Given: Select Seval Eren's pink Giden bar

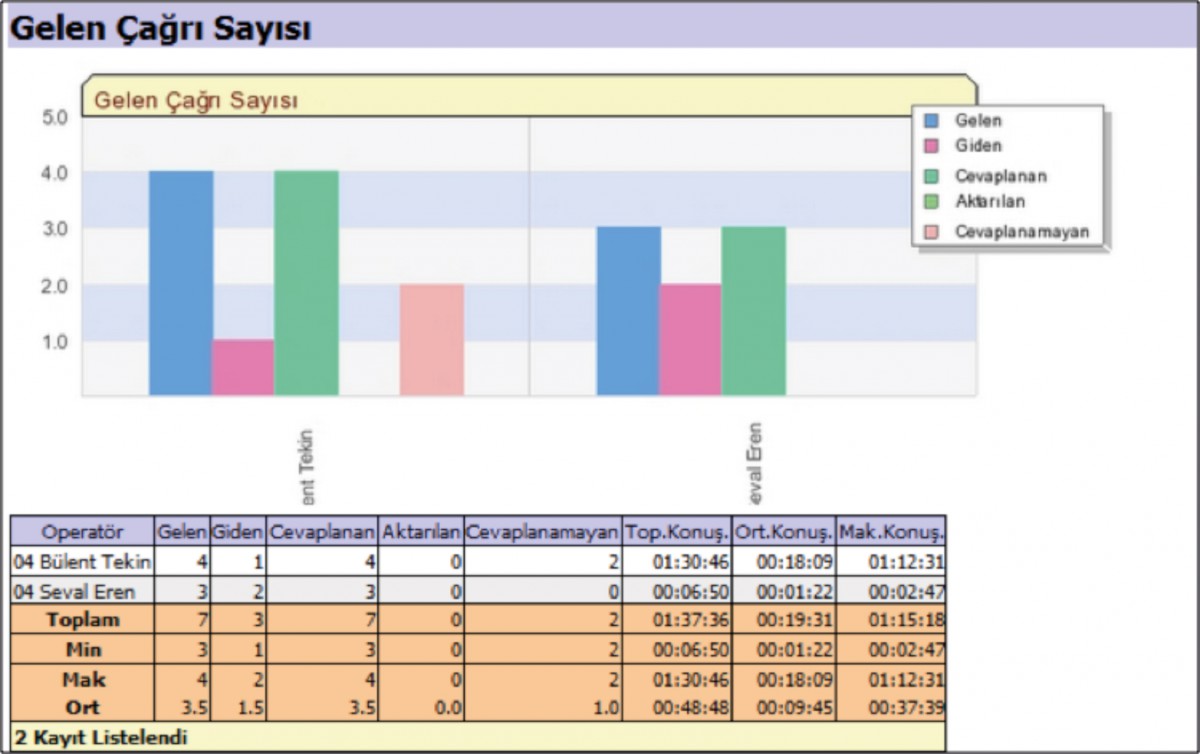Looking at the screenshot, I should tap(690, 339).
